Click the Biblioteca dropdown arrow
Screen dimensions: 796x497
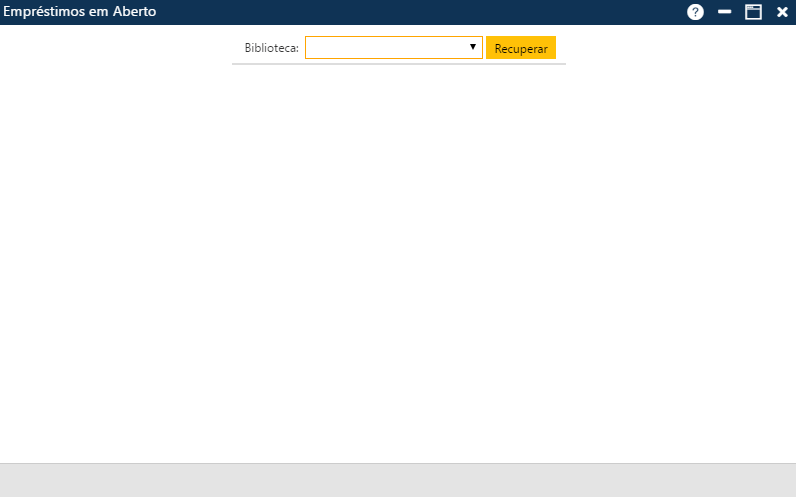472,47
